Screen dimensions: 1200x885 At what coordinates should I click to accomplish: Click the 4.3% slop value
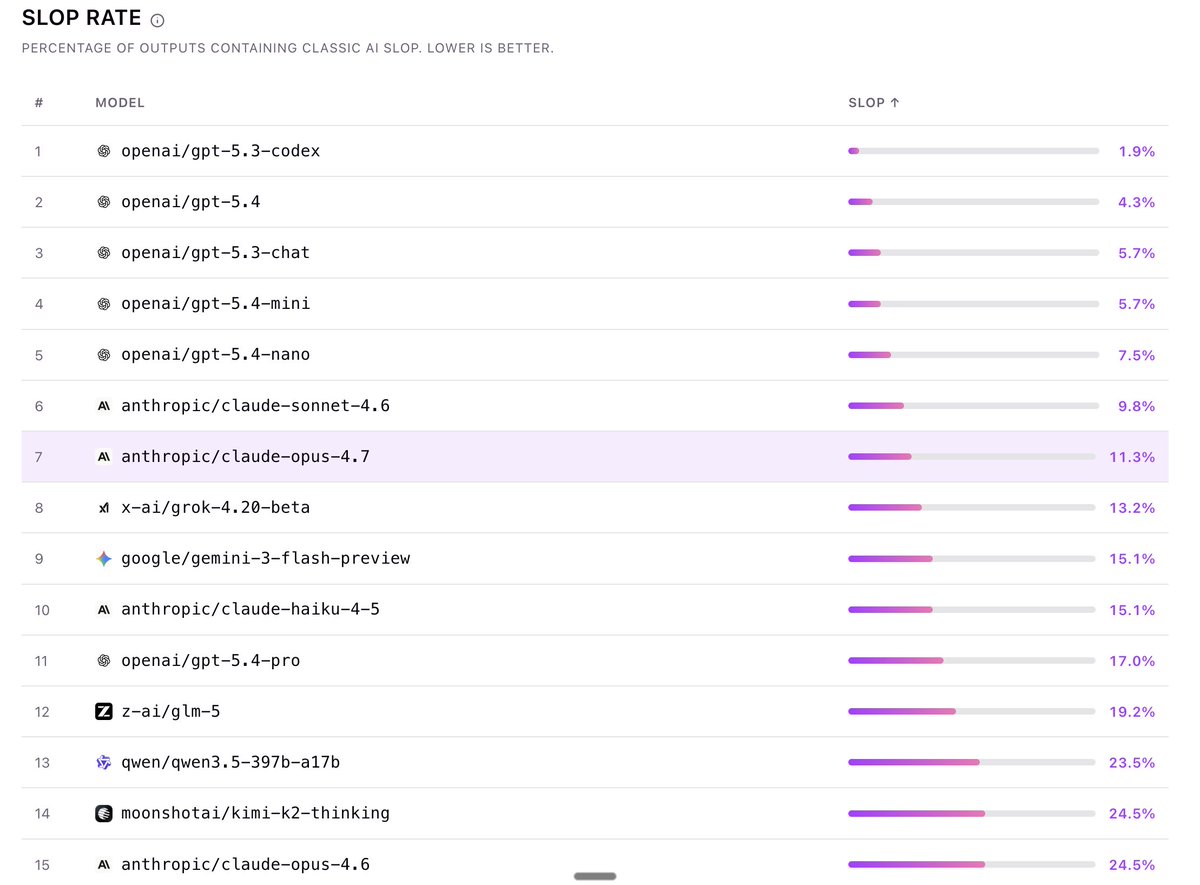coord(1136,202)
